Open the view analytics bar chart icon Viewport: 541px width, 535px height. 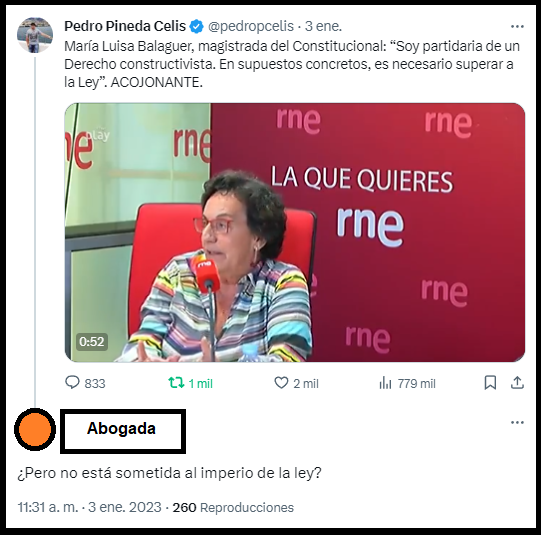point(385,383)
